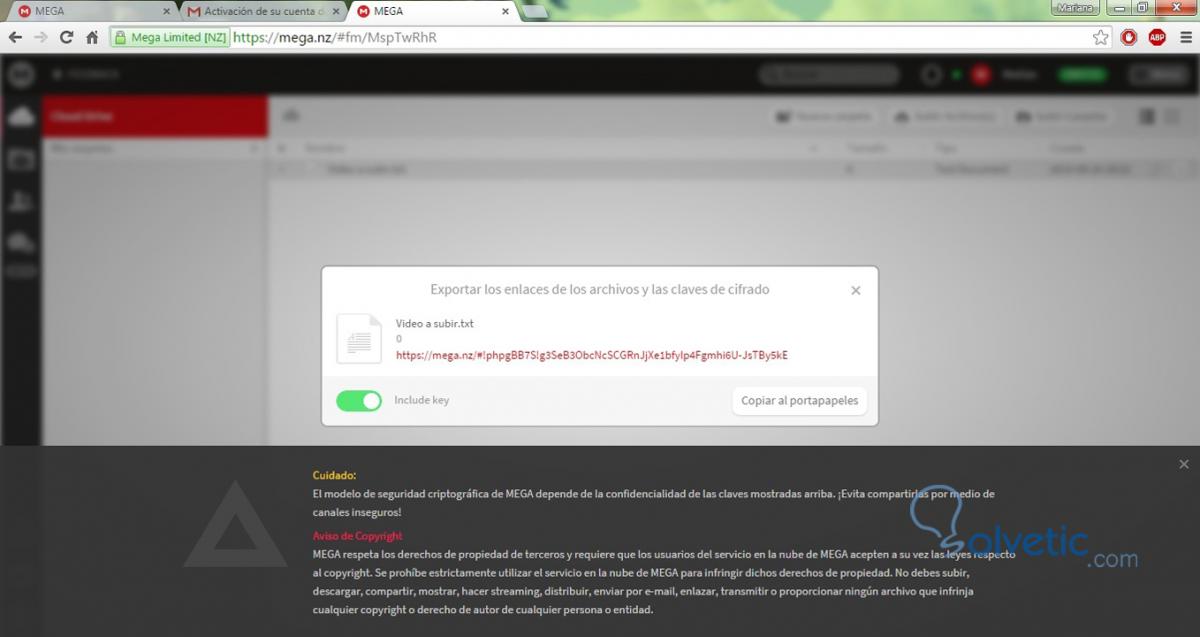Focus the mega.nz address bar
Viewport: 1200px width, 637px height.
(660, 38)
